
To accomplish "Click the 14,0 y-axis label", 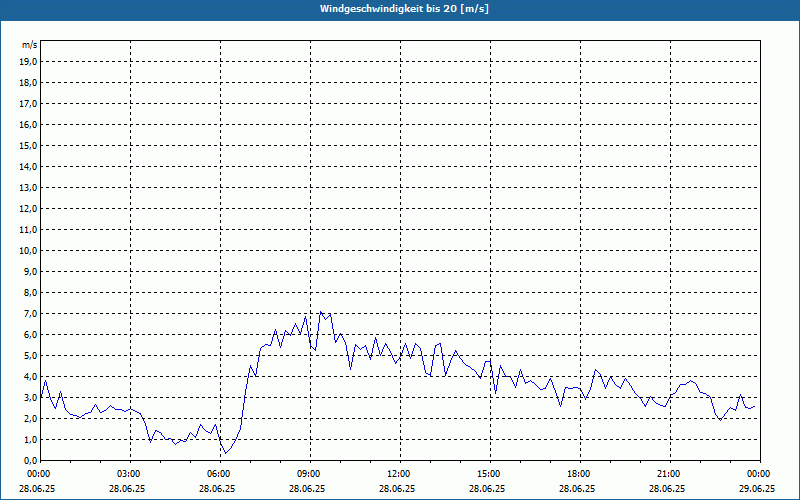I will point(28,166).
